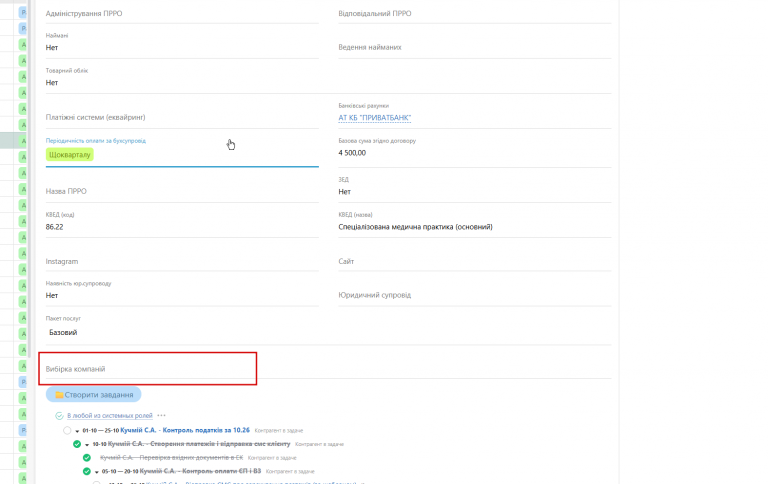Collapse the Контроль оплати ЄП і ВЗ subtasks
This screenshot has width=768, height=484.
[96, 472]
